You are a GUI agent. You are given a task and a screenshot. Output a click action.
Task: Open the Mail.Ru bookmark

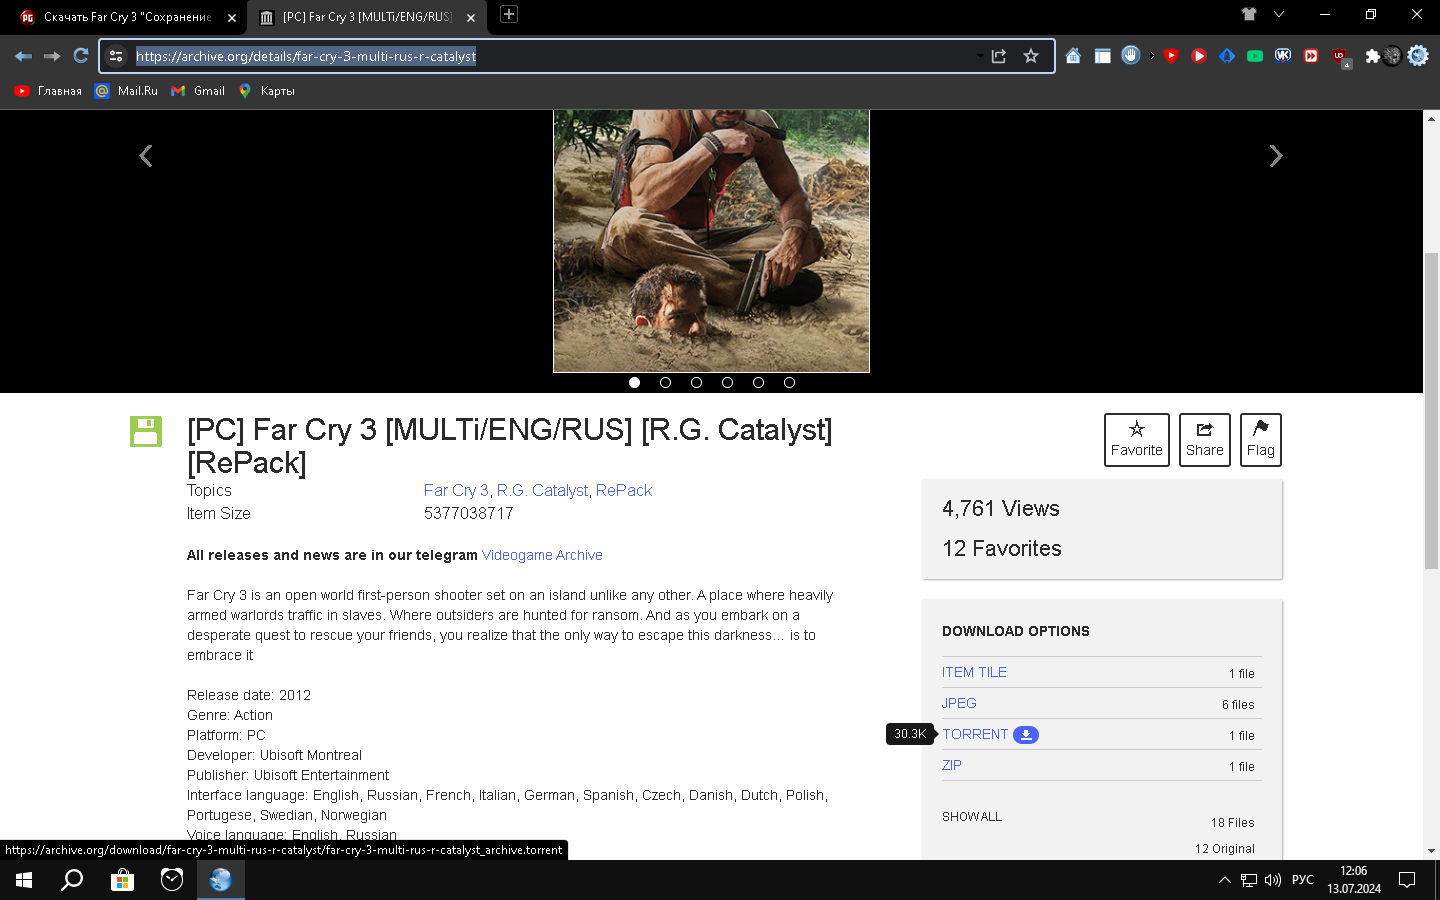(x=126, y=91)
